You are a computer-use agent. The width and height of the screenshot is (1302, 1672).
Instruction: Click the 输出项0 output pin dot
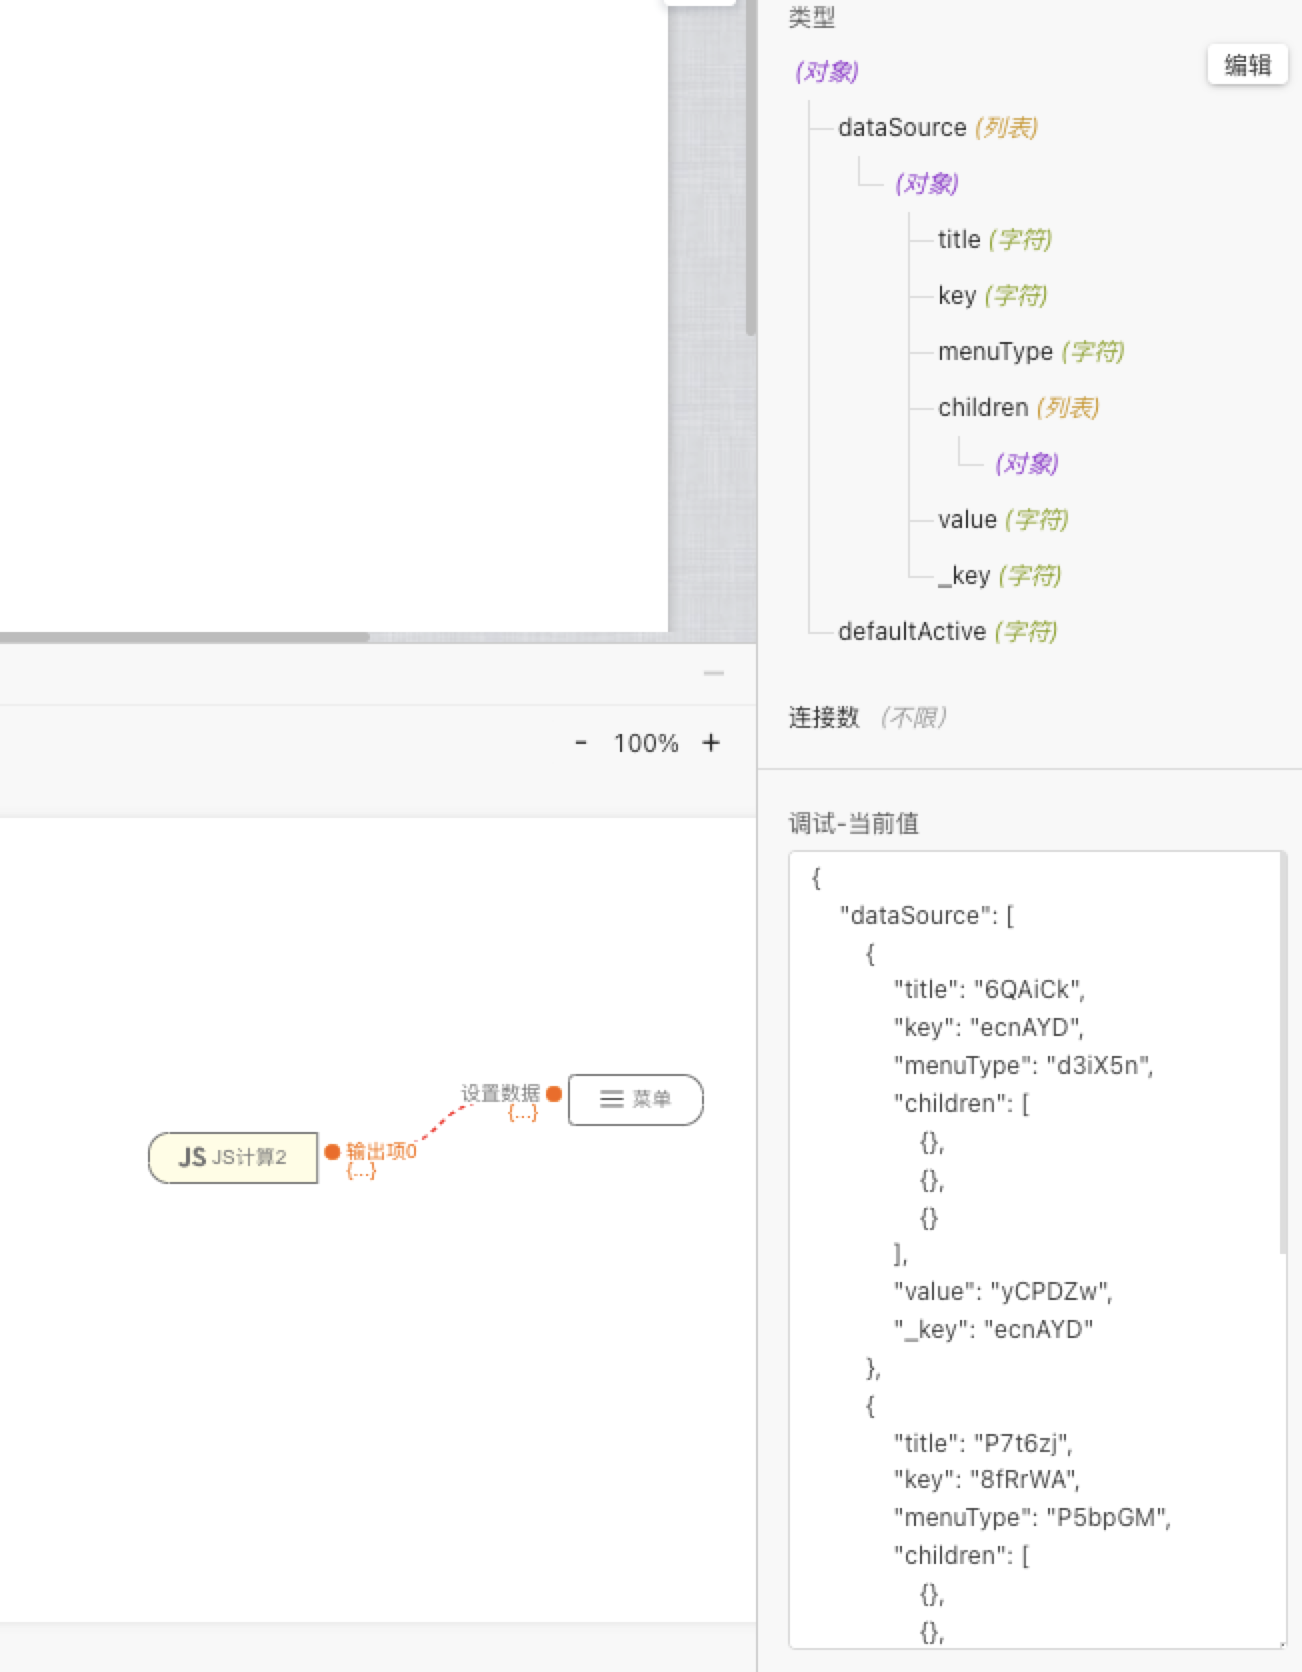332,1152
